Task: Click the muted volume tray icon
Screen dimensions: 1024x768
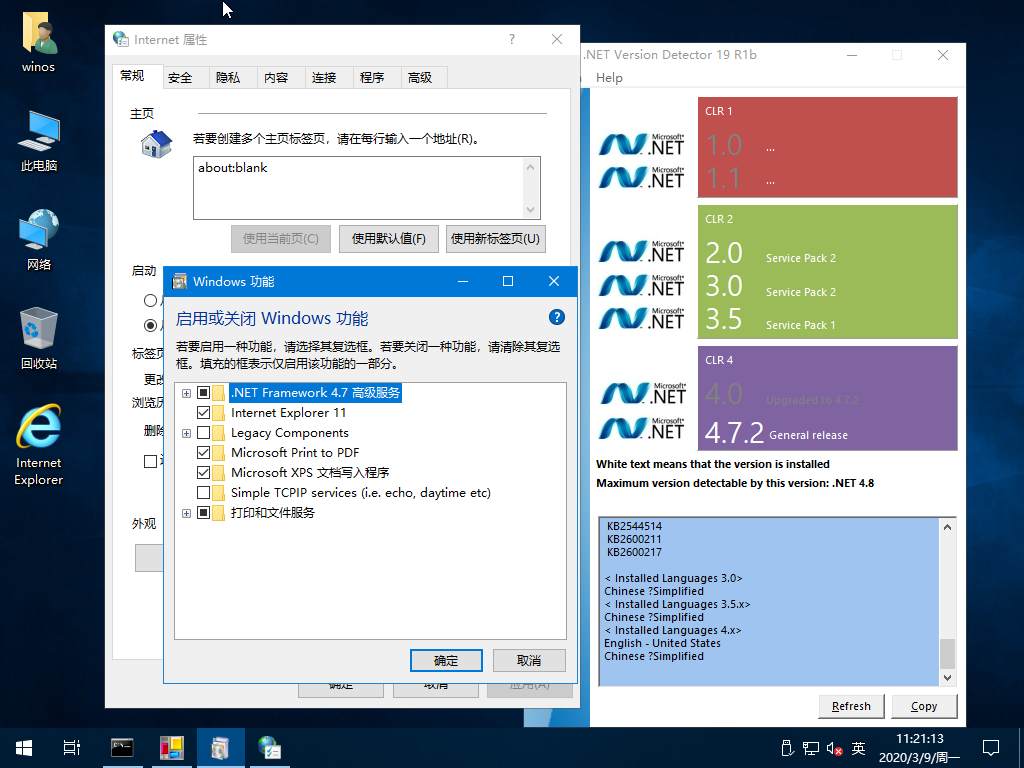Action: click(834, 748)
